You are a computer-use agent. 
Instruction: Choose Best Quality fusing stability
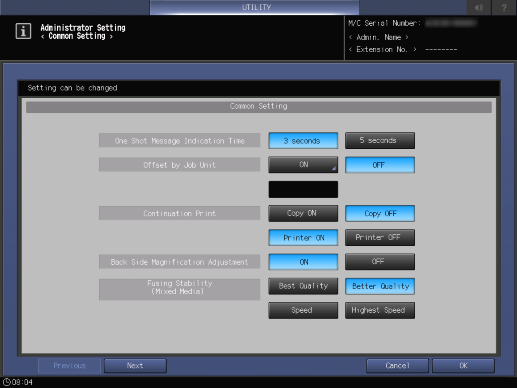click(303, 286)
